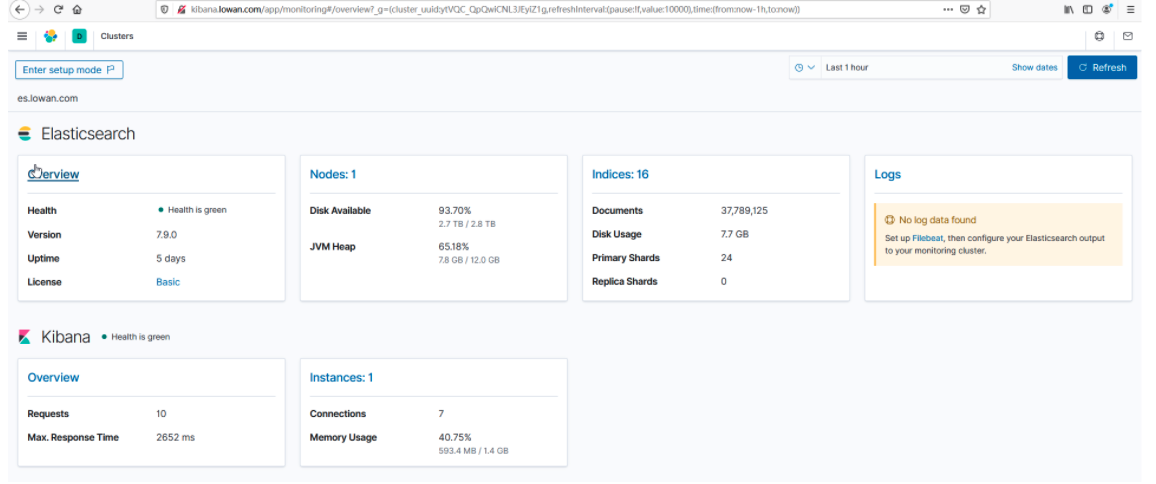The height and width of the screenshot is (484, 1156).
Task: Click the browser forward arrow
Action: point(40,10)
